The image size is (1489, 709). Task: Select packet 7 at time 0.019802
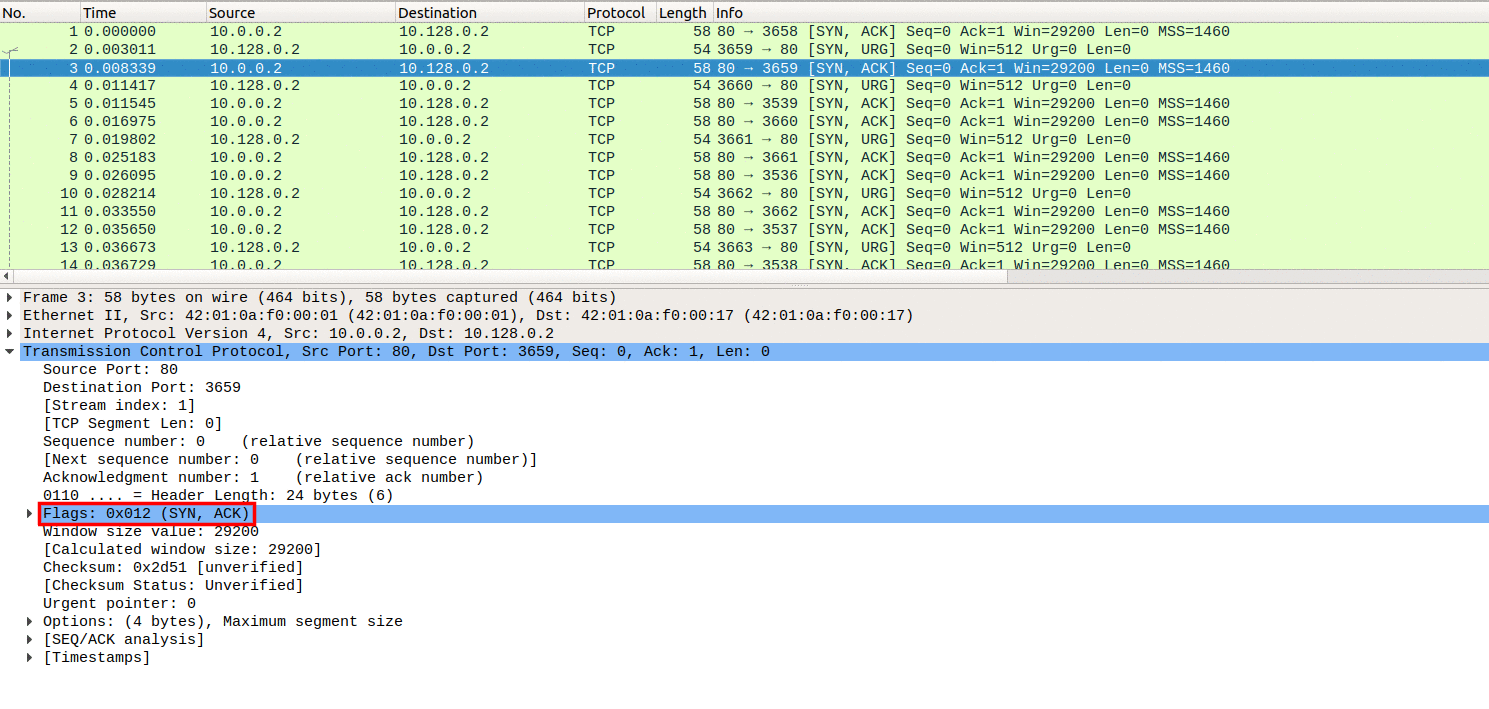tap(744, 140)
